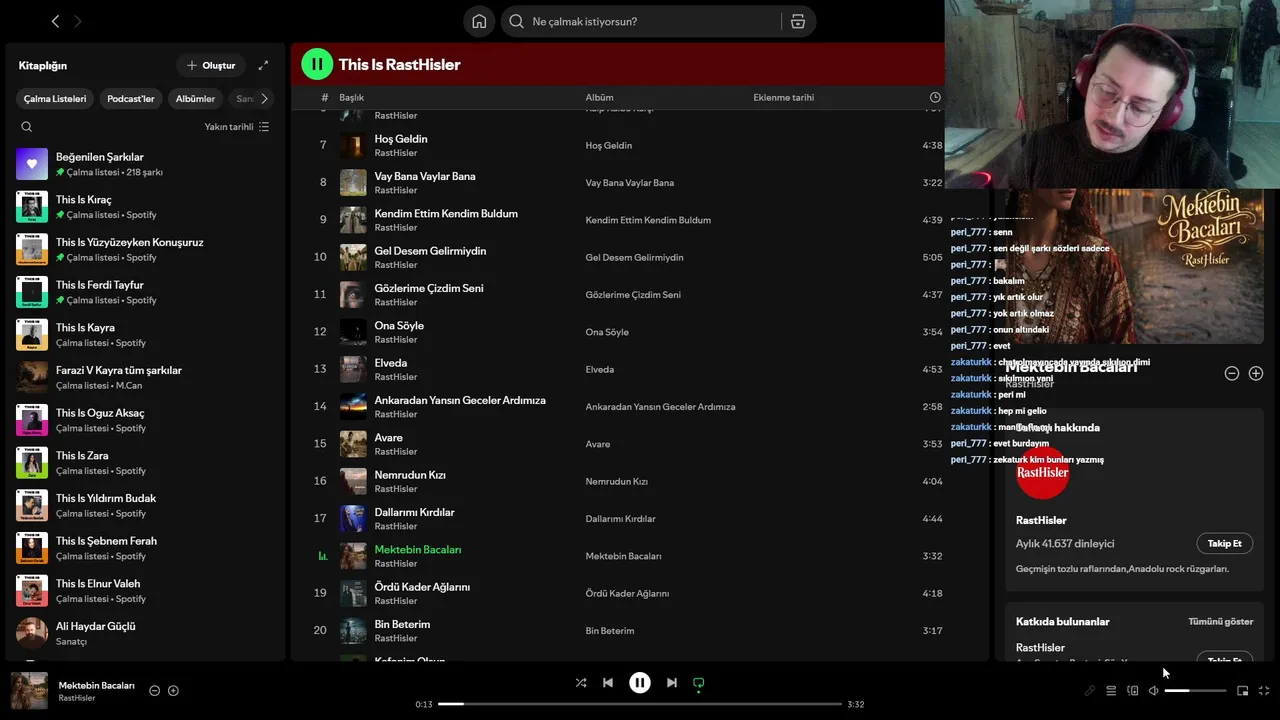This screenshot has height=720, width=1280.
Task: Open the Home page icon
Action: pos(479,21)
